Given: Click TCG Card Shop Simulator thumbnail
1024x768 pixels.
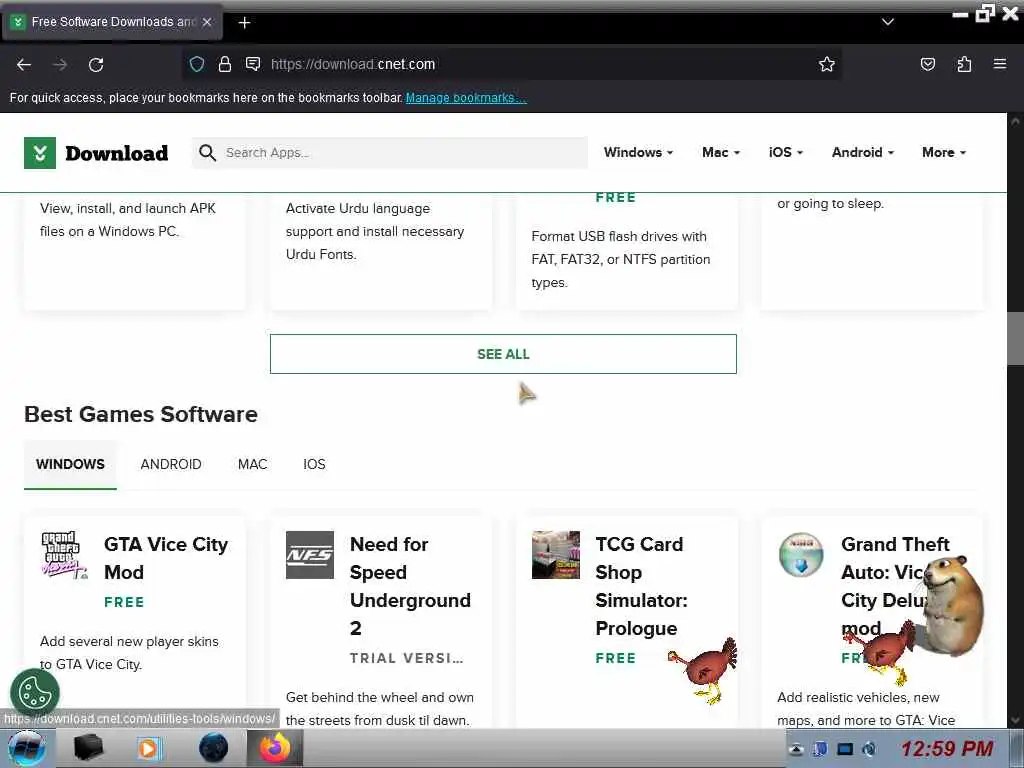Looking at the screenshot, I should pyautogui.click(x=556, y=555).
